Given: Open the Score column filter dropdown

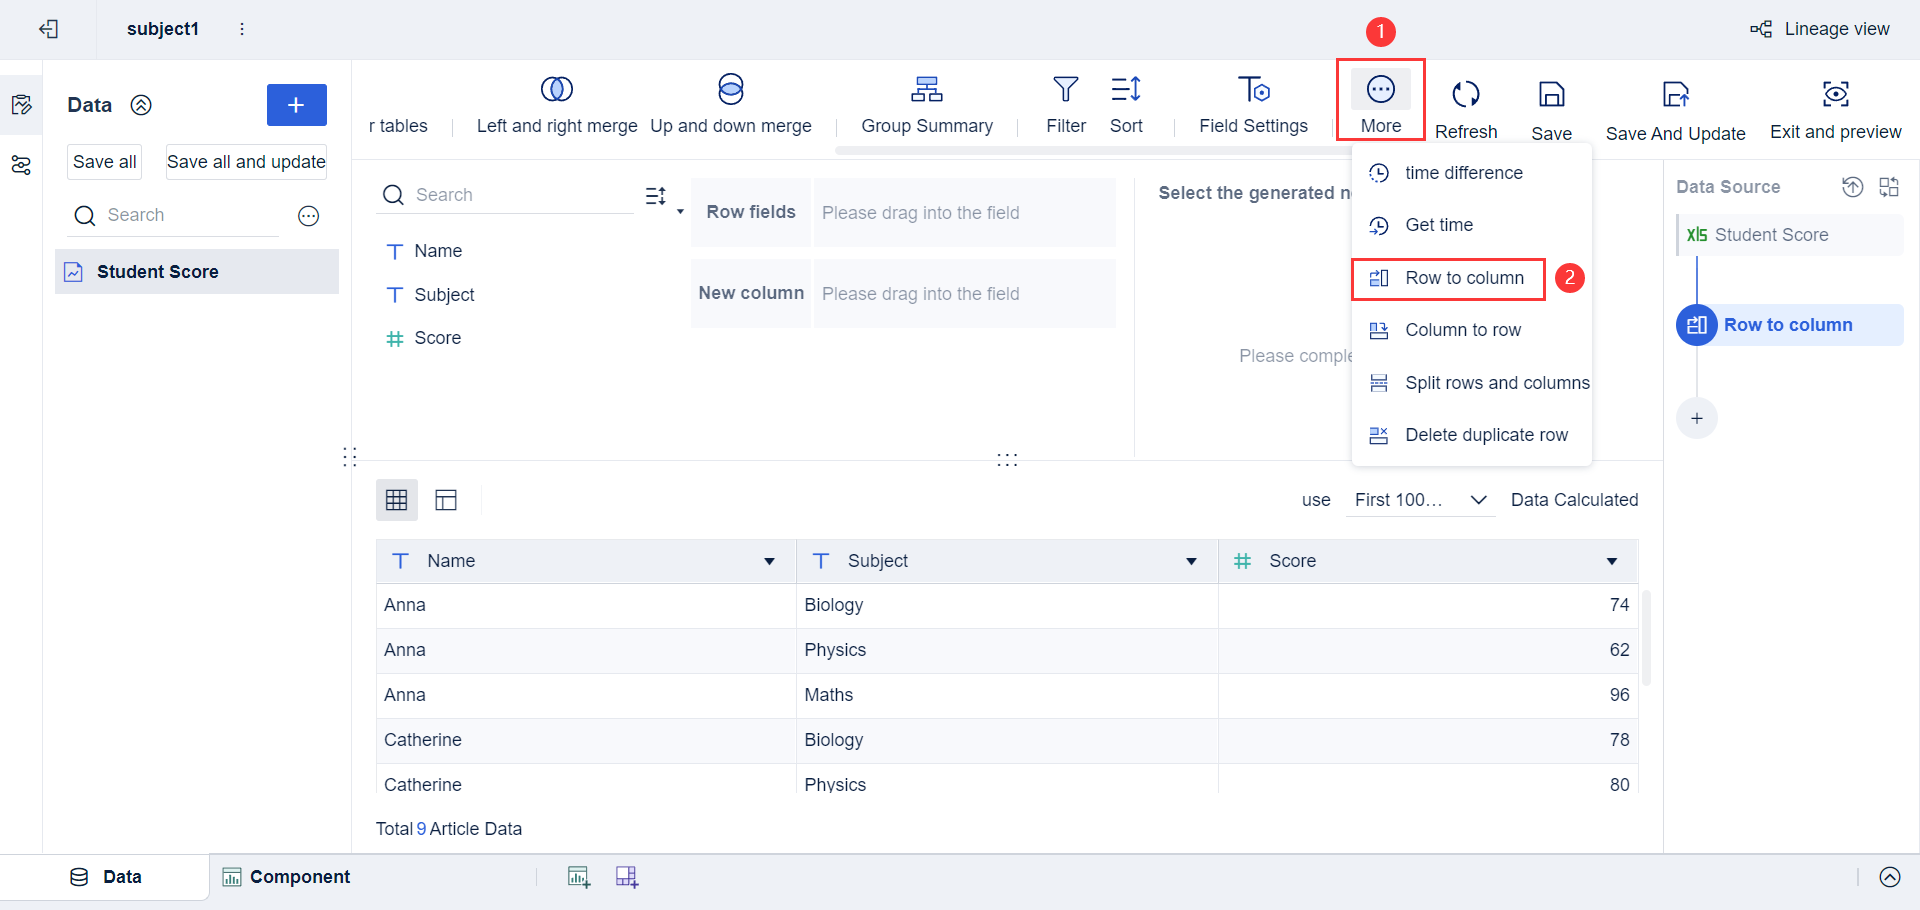Looking at the screenshot, I should pyautogui.click(x=1612, y=561).
